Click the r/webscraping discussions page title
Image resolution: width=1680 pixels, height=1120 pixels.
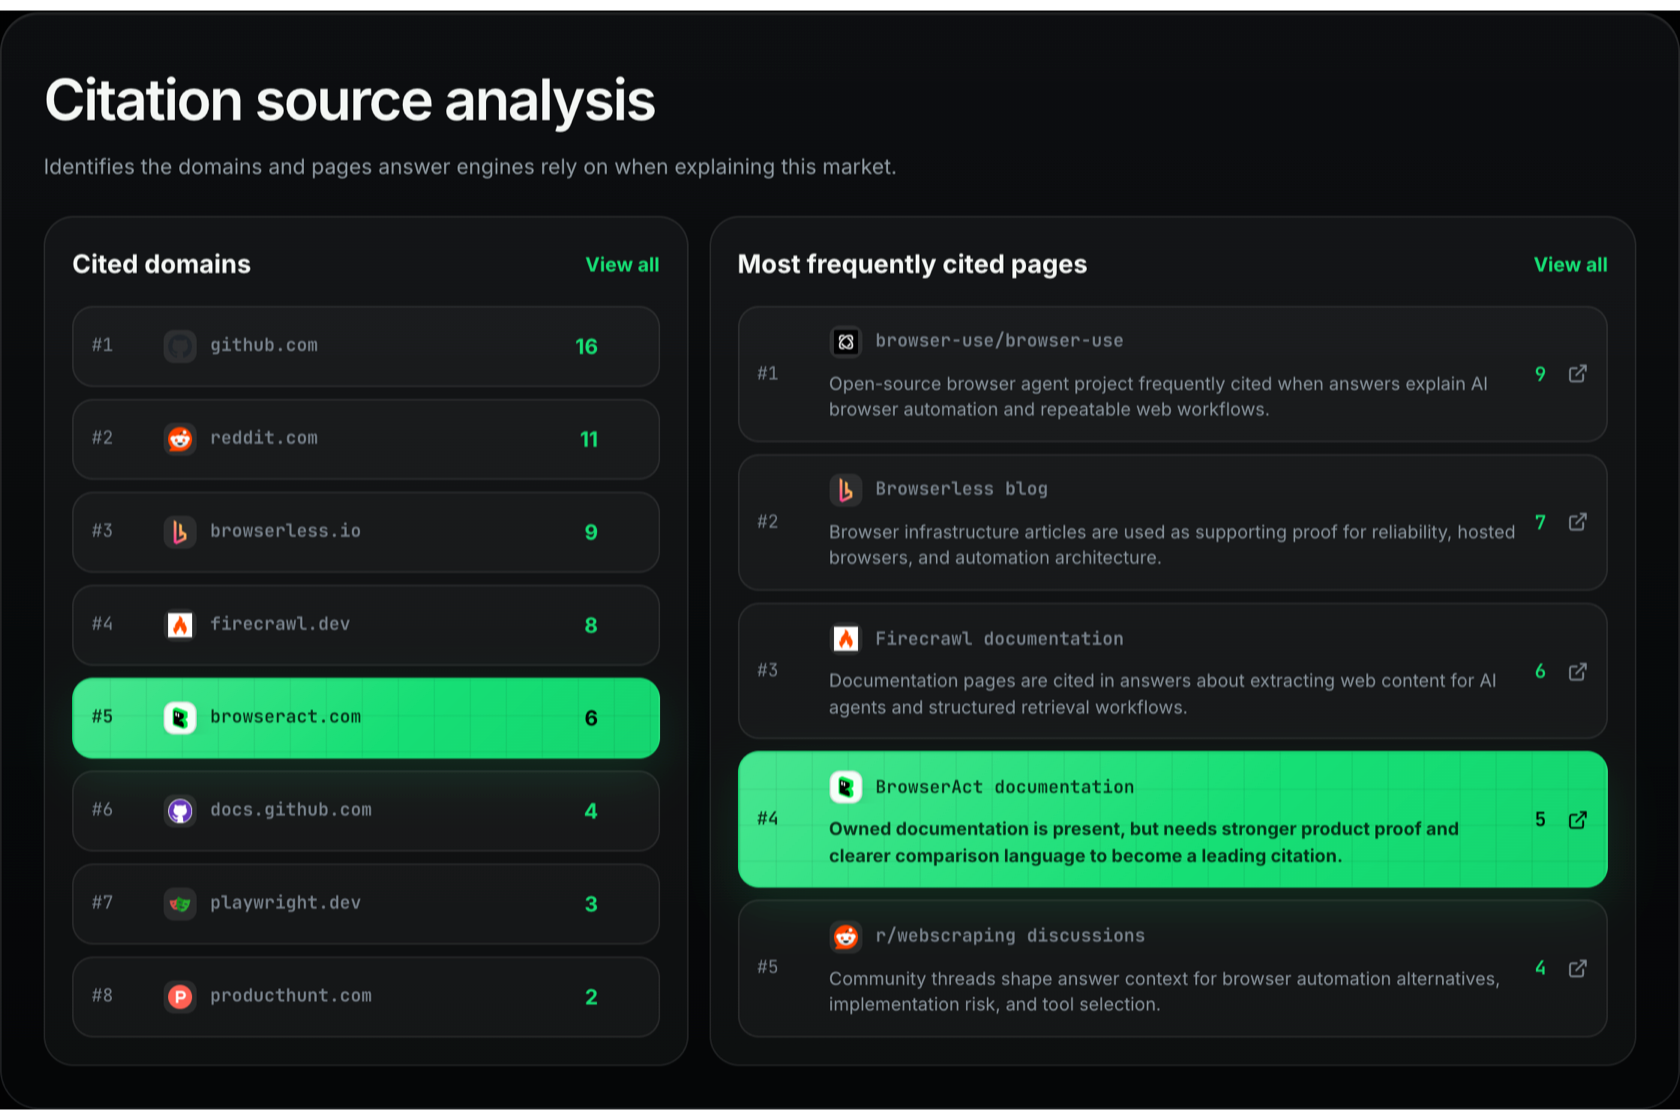coord(1010,936)
